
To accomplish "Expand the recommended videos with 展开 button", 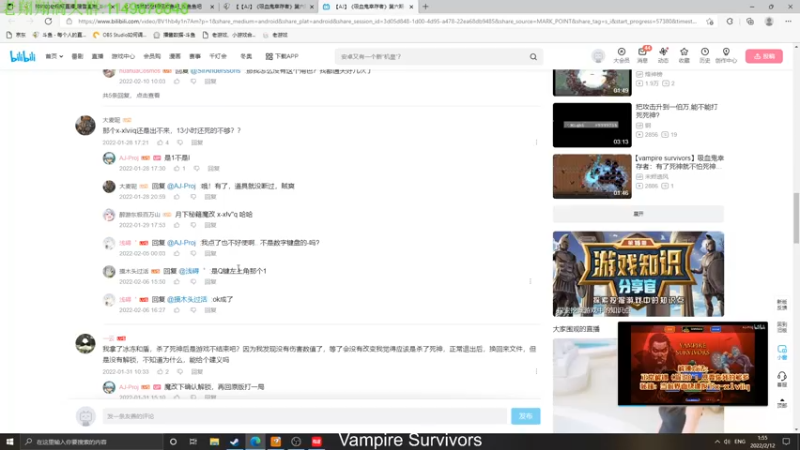I will (x=638, y=214).
